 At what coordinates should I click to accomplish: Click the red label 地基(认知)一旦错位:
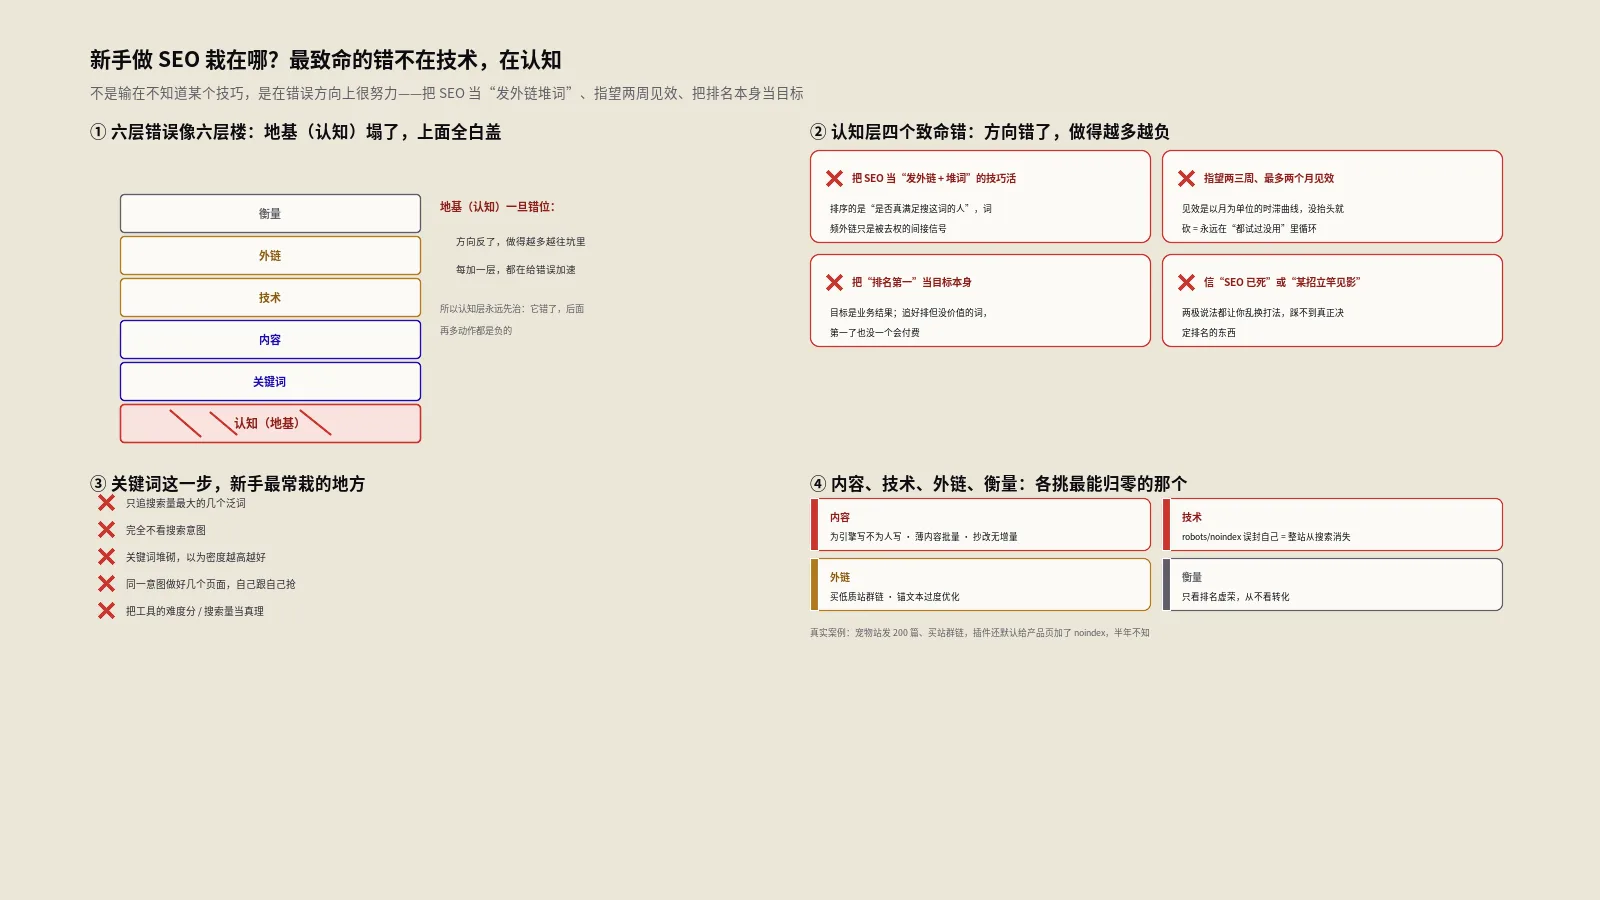[497, 207]
